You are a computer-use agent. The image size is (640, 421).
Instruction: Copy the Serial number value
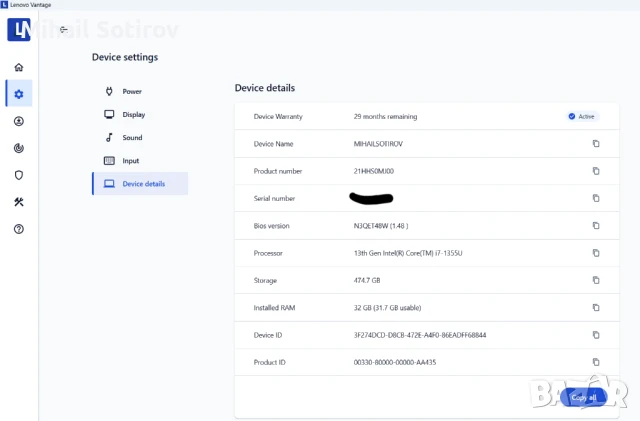point(596,198)
